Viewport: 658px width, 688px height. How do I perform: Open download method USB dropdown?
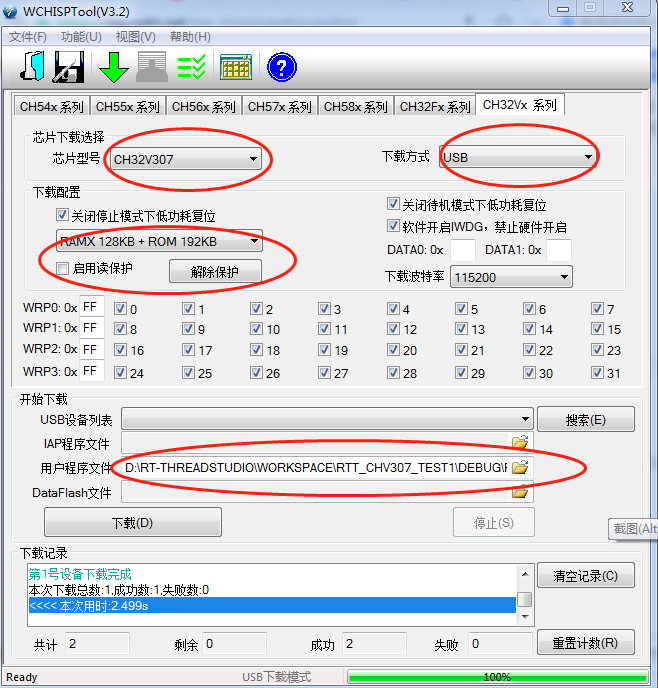pos(518,157)
